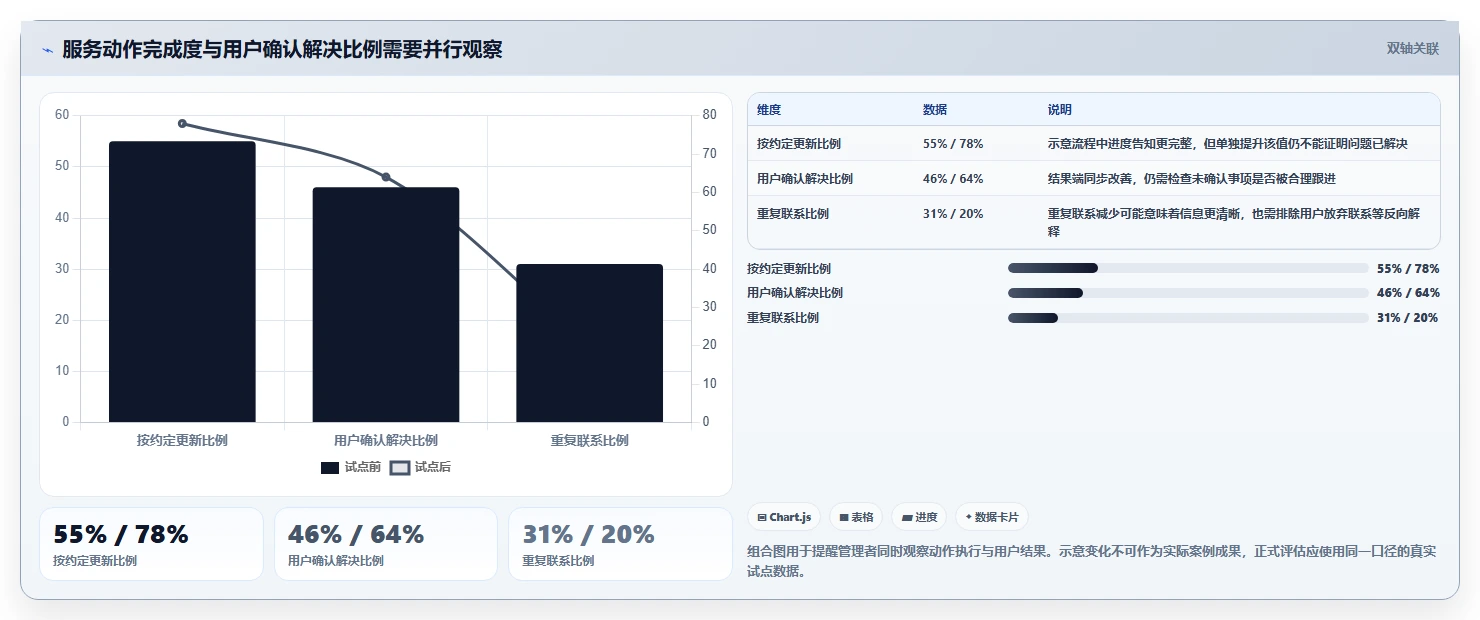Click the dark bar for 按约定更新比例
This screenshot has width=1480, height=620.
tap(182, 282)
